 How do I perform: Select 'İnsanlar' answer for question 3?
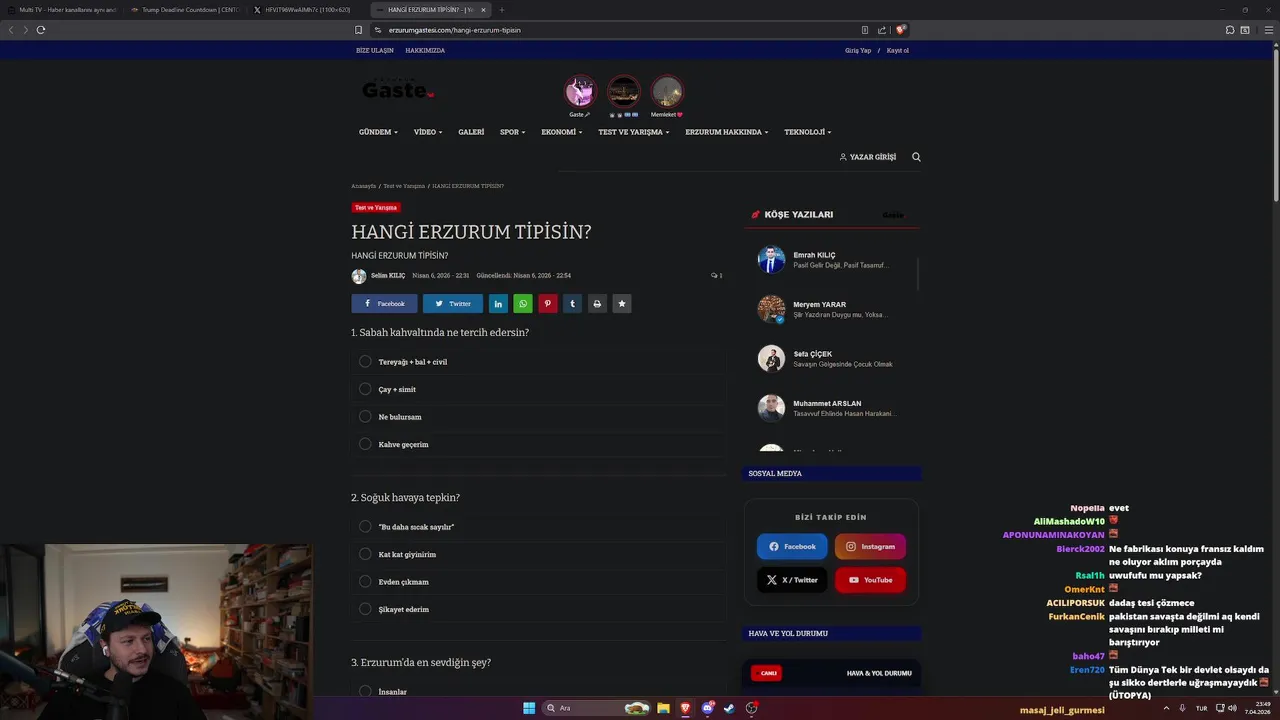538,692
